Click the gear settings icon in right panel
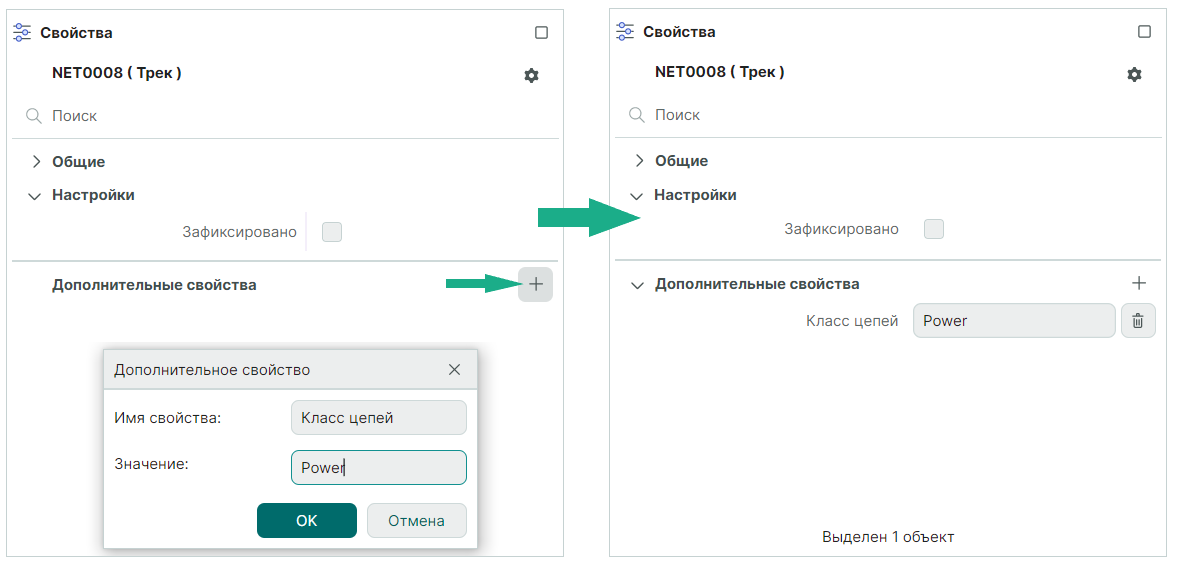The image size is (1177, 561). pos(1134,74)
